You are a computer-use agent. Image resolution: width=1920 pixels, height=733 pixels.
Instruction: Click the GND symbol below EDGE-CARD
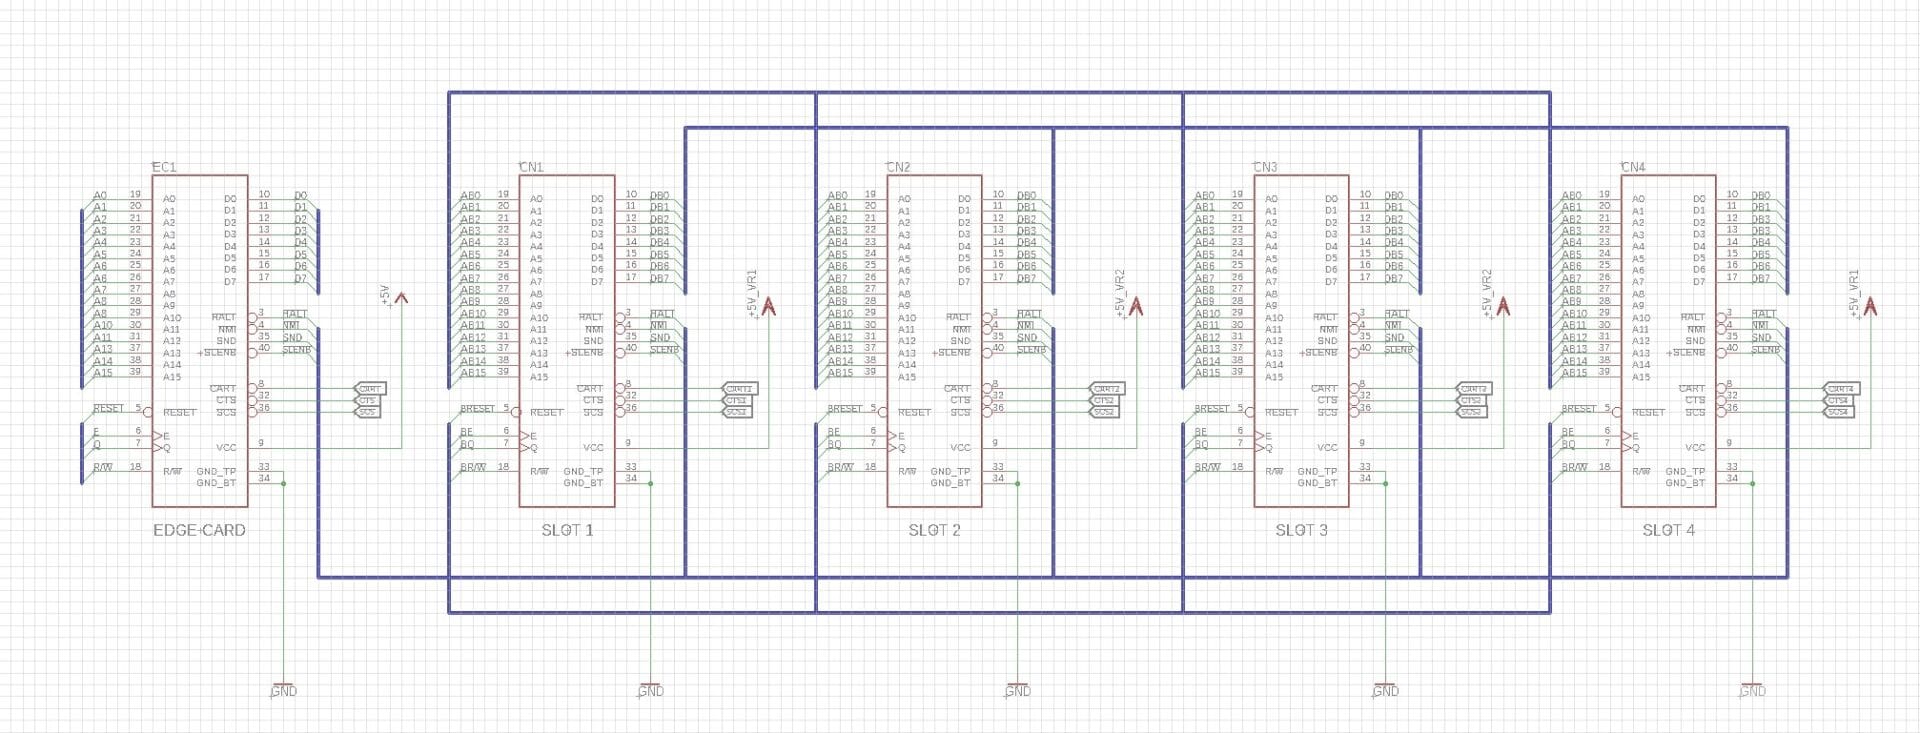tap(284, 690)
